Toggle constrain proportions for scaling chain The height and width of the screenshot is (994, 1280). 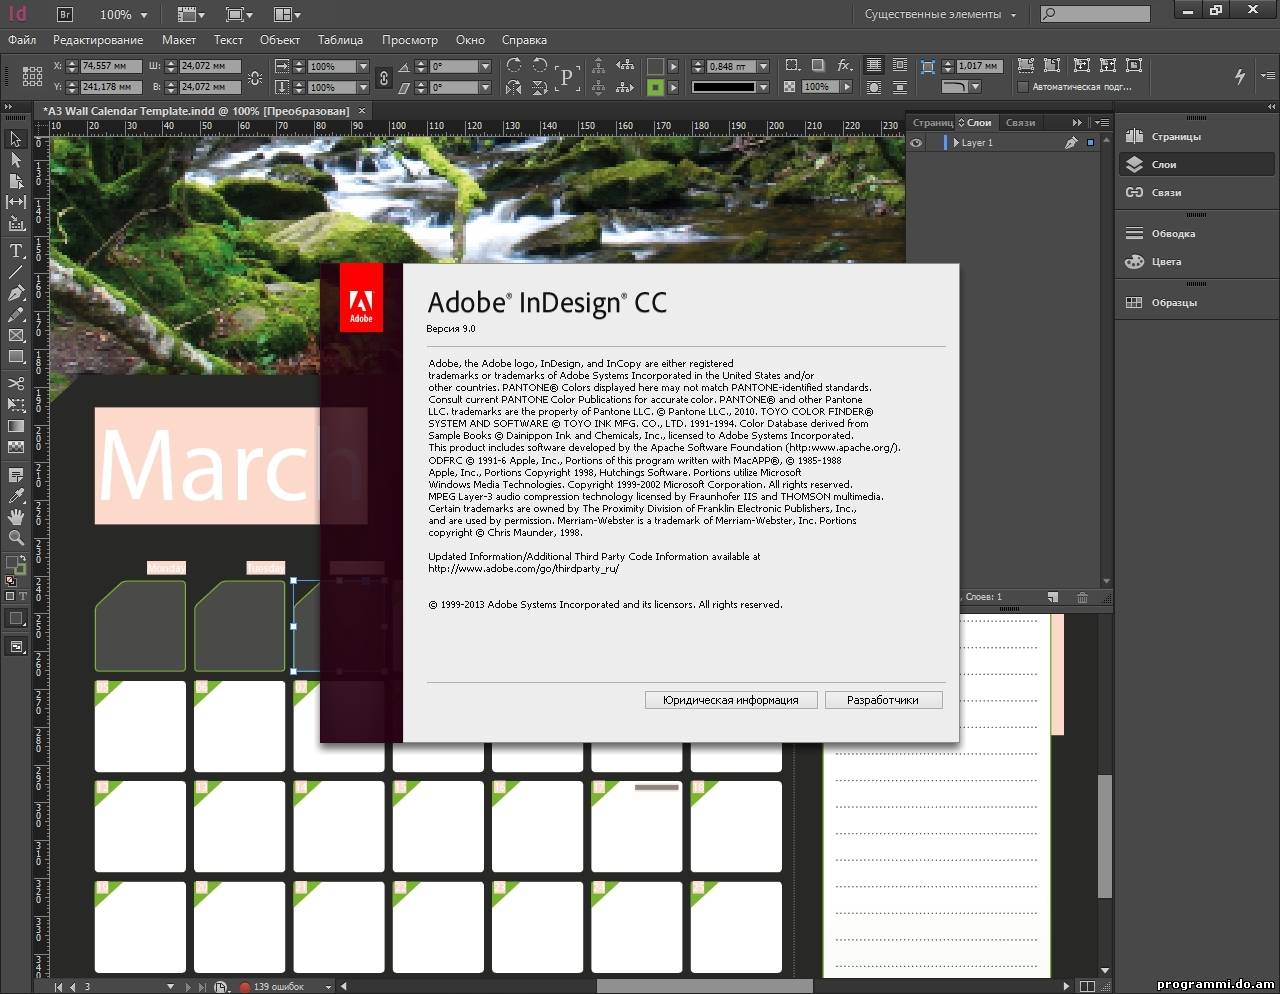(383, 77)
